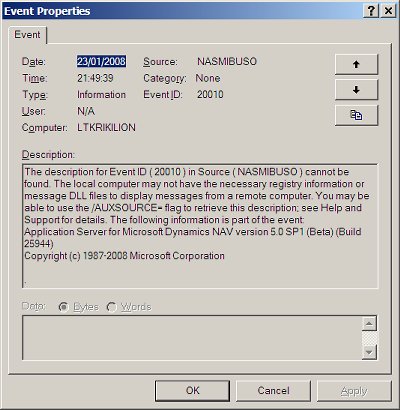Click inside the Description text box
400x410 pixels.
200,226
